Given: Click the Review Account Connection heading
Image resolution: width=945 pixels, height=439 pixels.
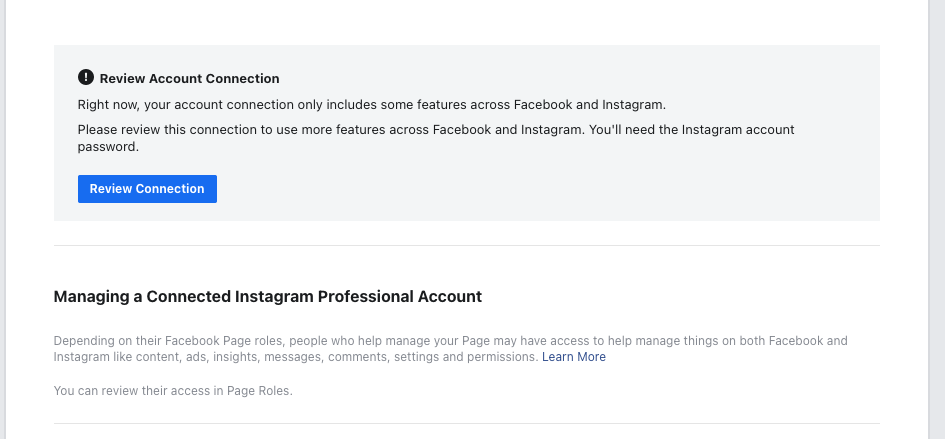Looking at the screenshot, I should click(x=189, y=79).
